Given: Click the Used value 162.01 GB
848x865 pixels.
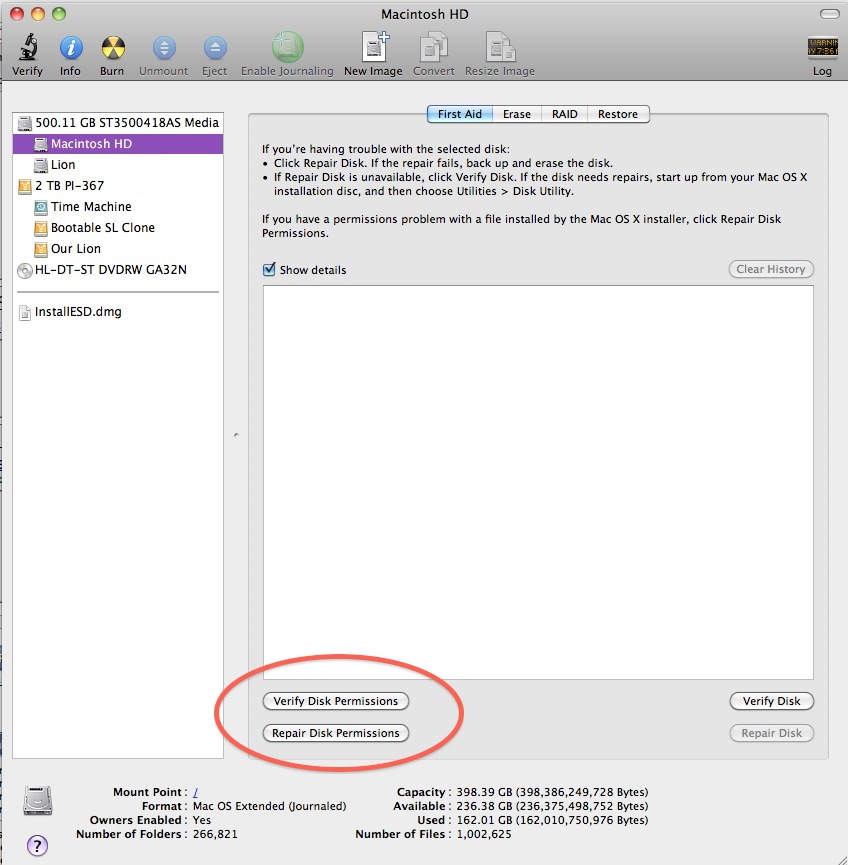Looking at the screenshot, I should click(x=552, y=820).
